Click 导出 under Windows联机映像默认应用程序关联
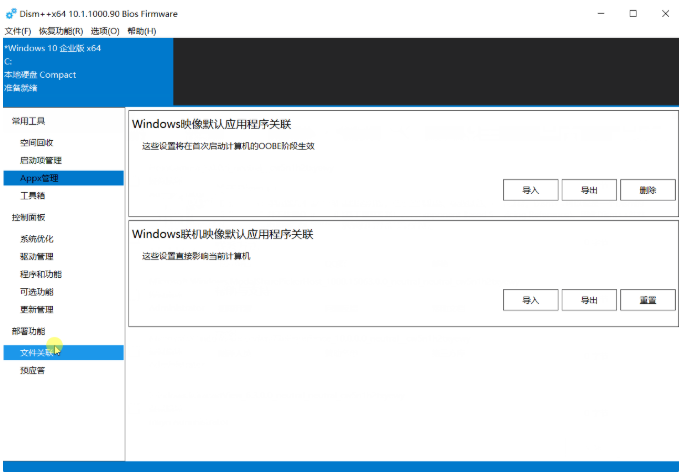681x472 pixels. pyautogui.click(x=589, y=300)
